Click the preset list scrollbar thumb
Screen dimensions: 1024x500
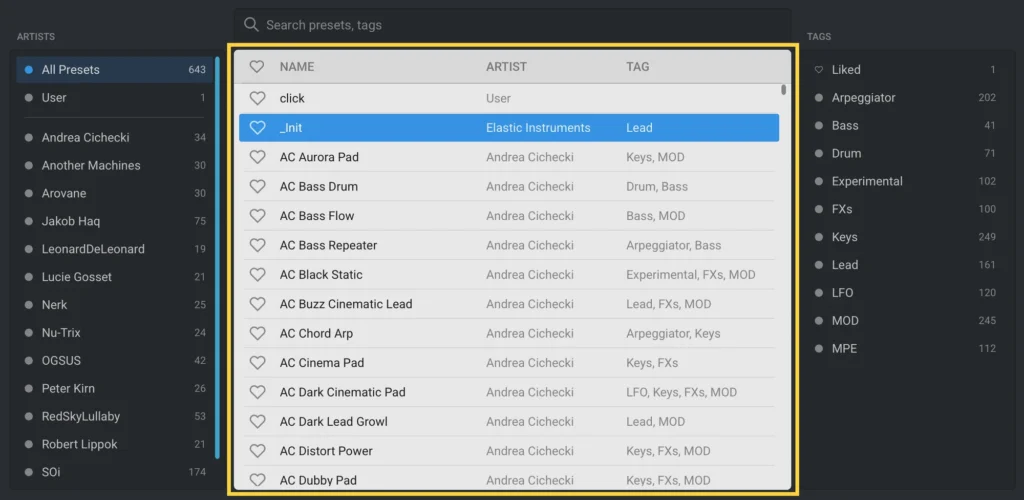784,89
